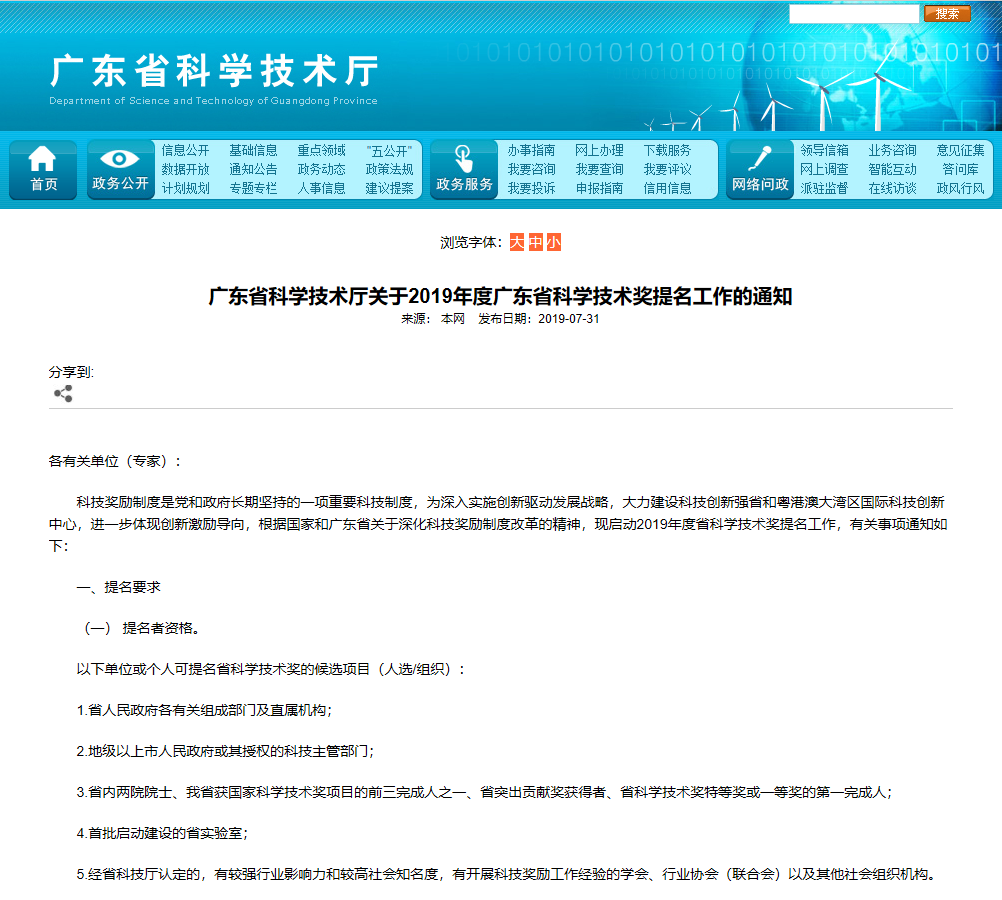Go to 计划规划 page
Viewport: 1002px width, 900px height.
click(185, 189)
